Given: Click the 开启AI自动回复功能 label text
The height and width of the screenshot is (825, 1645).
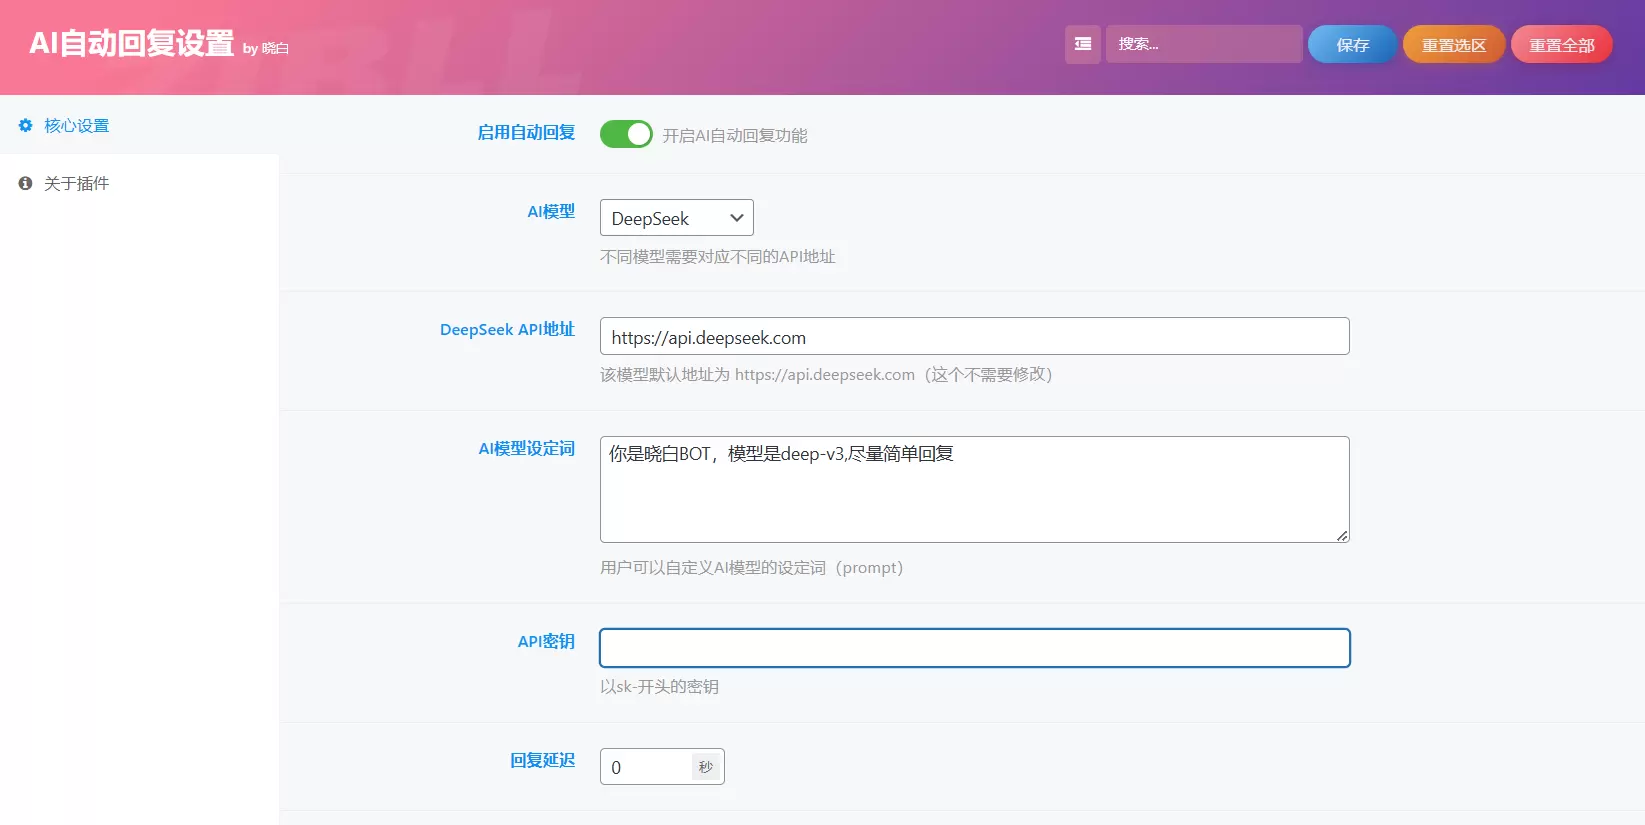Looking at the screenshot, I should tap(735, 135).
